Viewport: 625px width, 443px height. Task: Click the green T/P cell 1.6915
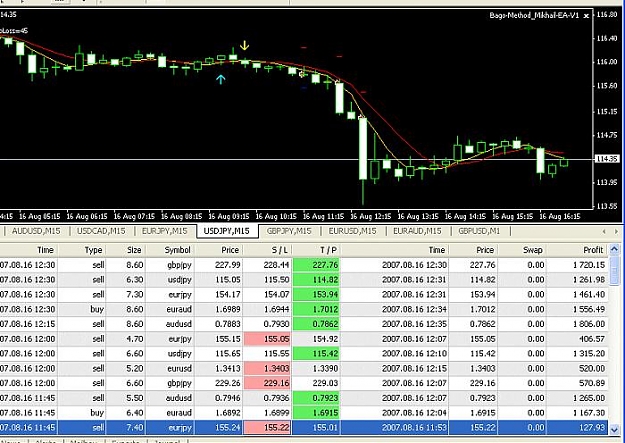[316, 413]
